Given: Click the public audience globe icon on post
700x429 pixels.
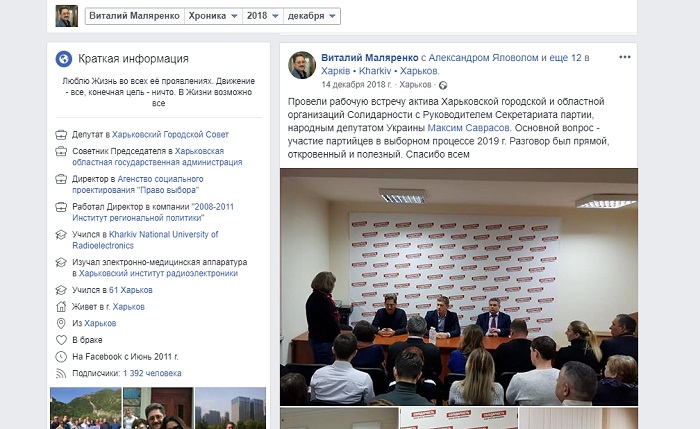Looking at the screenshot, I should pyautogui.click(x=443, y=85).
